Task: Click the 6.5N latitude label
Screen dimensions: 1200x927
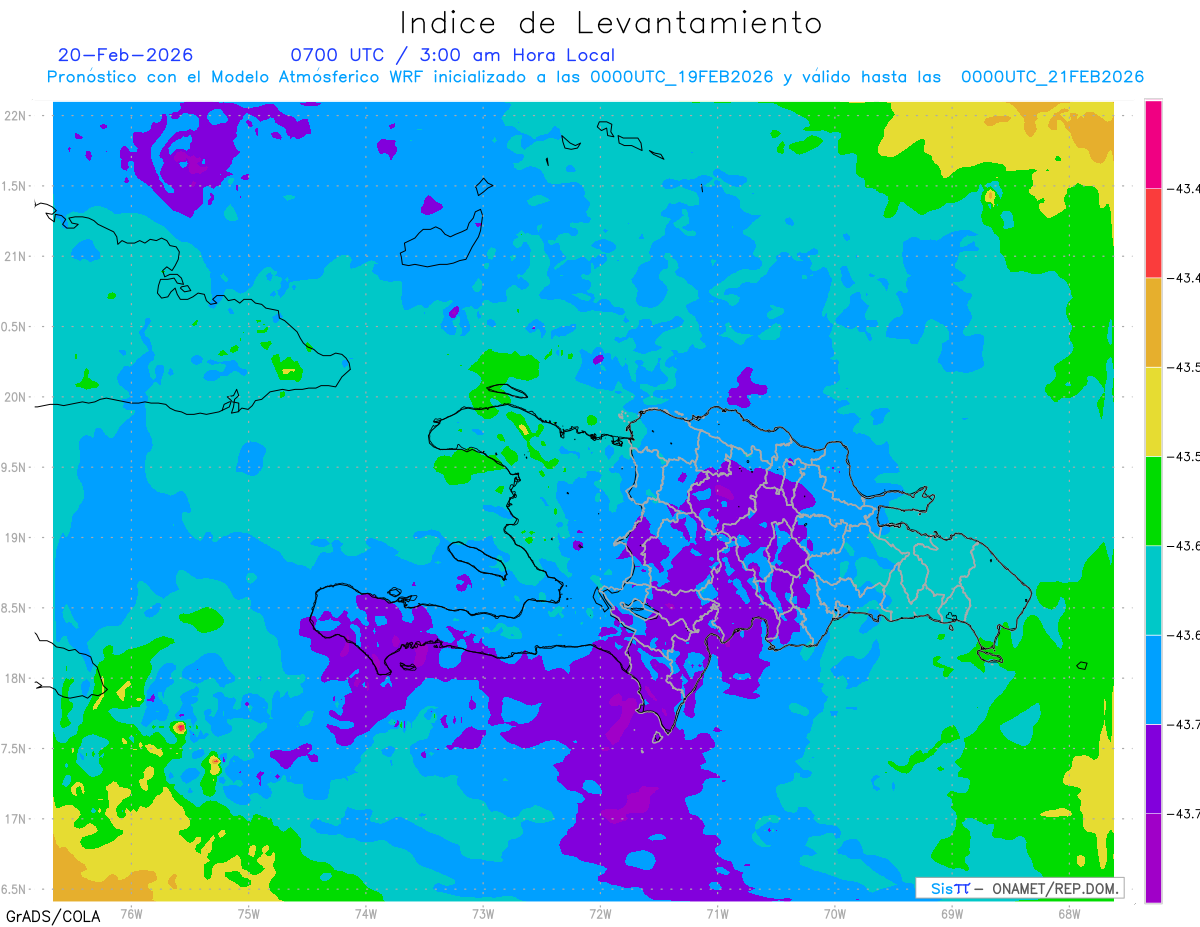Action: coord(15,889)
